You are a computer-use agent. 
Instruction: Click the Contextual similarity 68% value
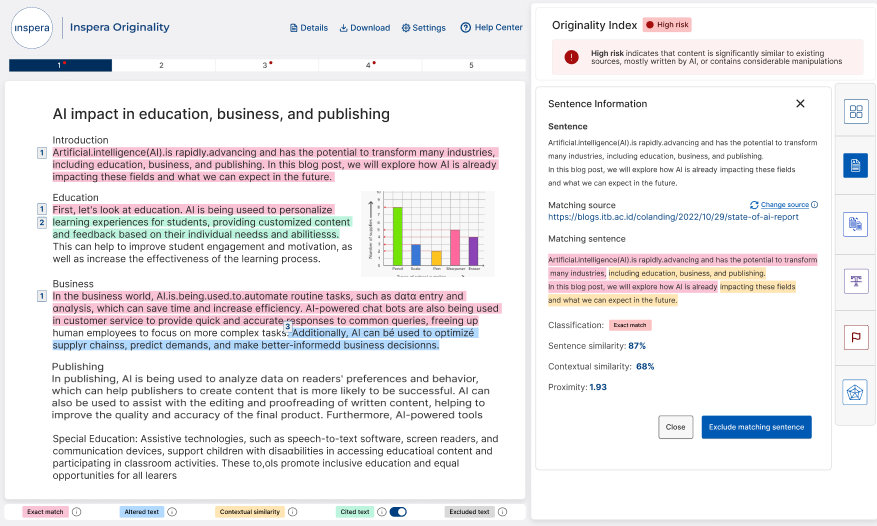click(x=645, y=367)
